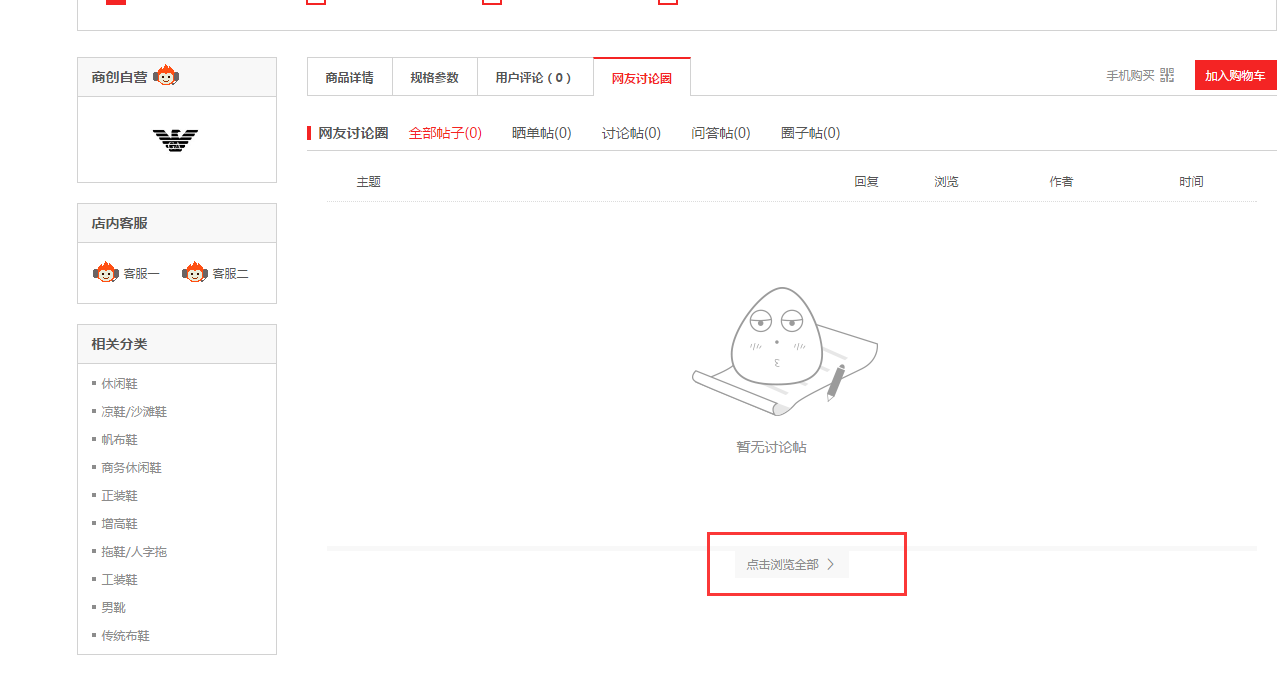Click the 浏览 column header

click(946, 182)
